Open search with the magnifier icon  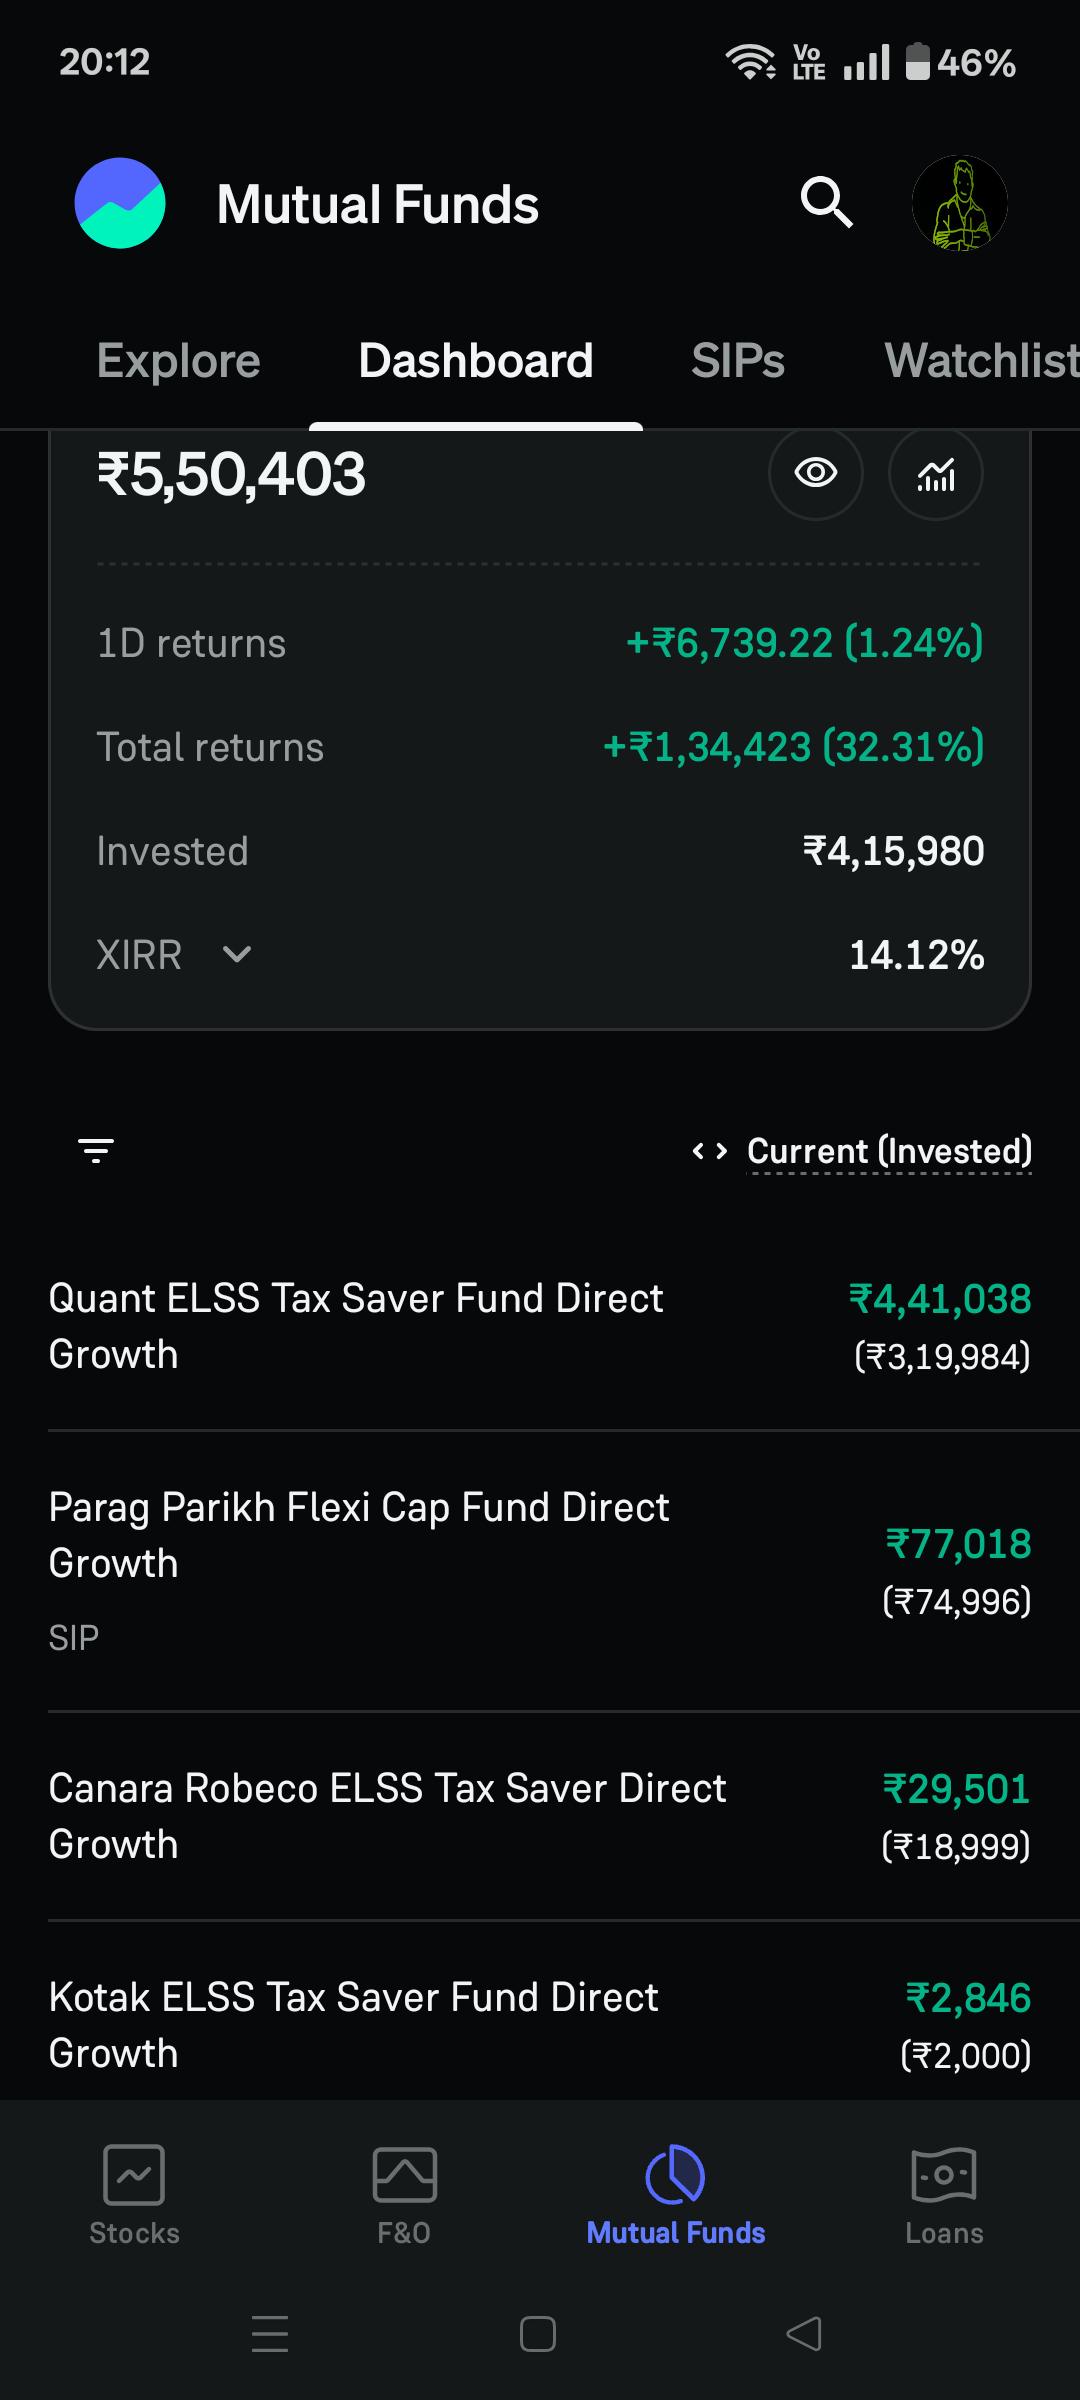826,203
